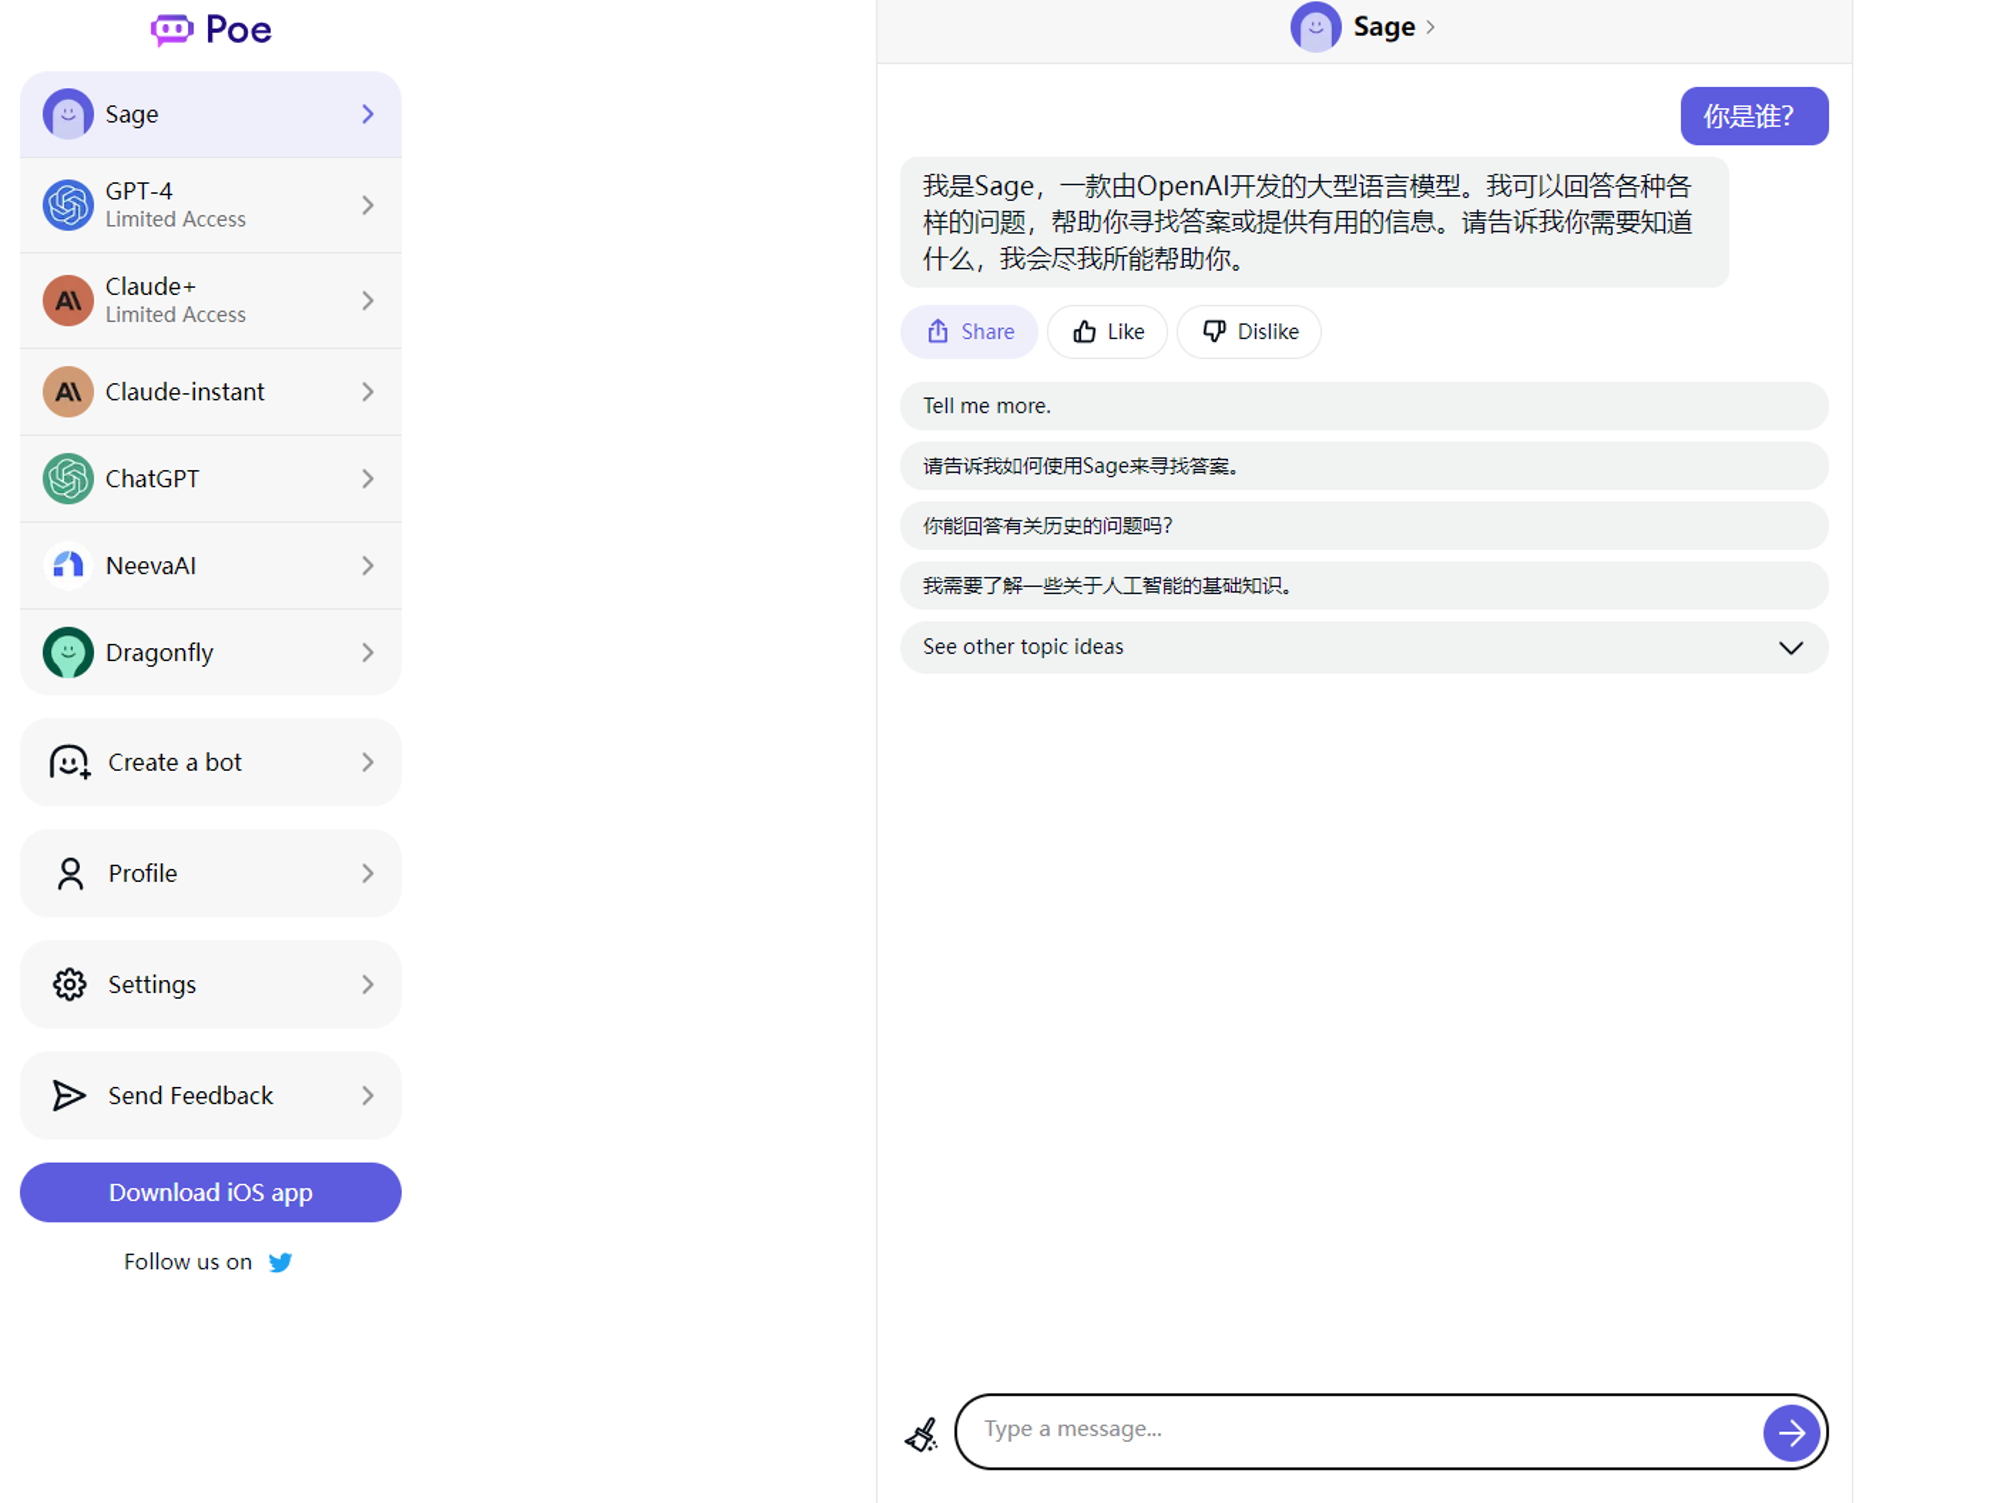This screenshot has width=2000, height=1503.
Task: Click the Create a bot label
Action: click(175, 762)
